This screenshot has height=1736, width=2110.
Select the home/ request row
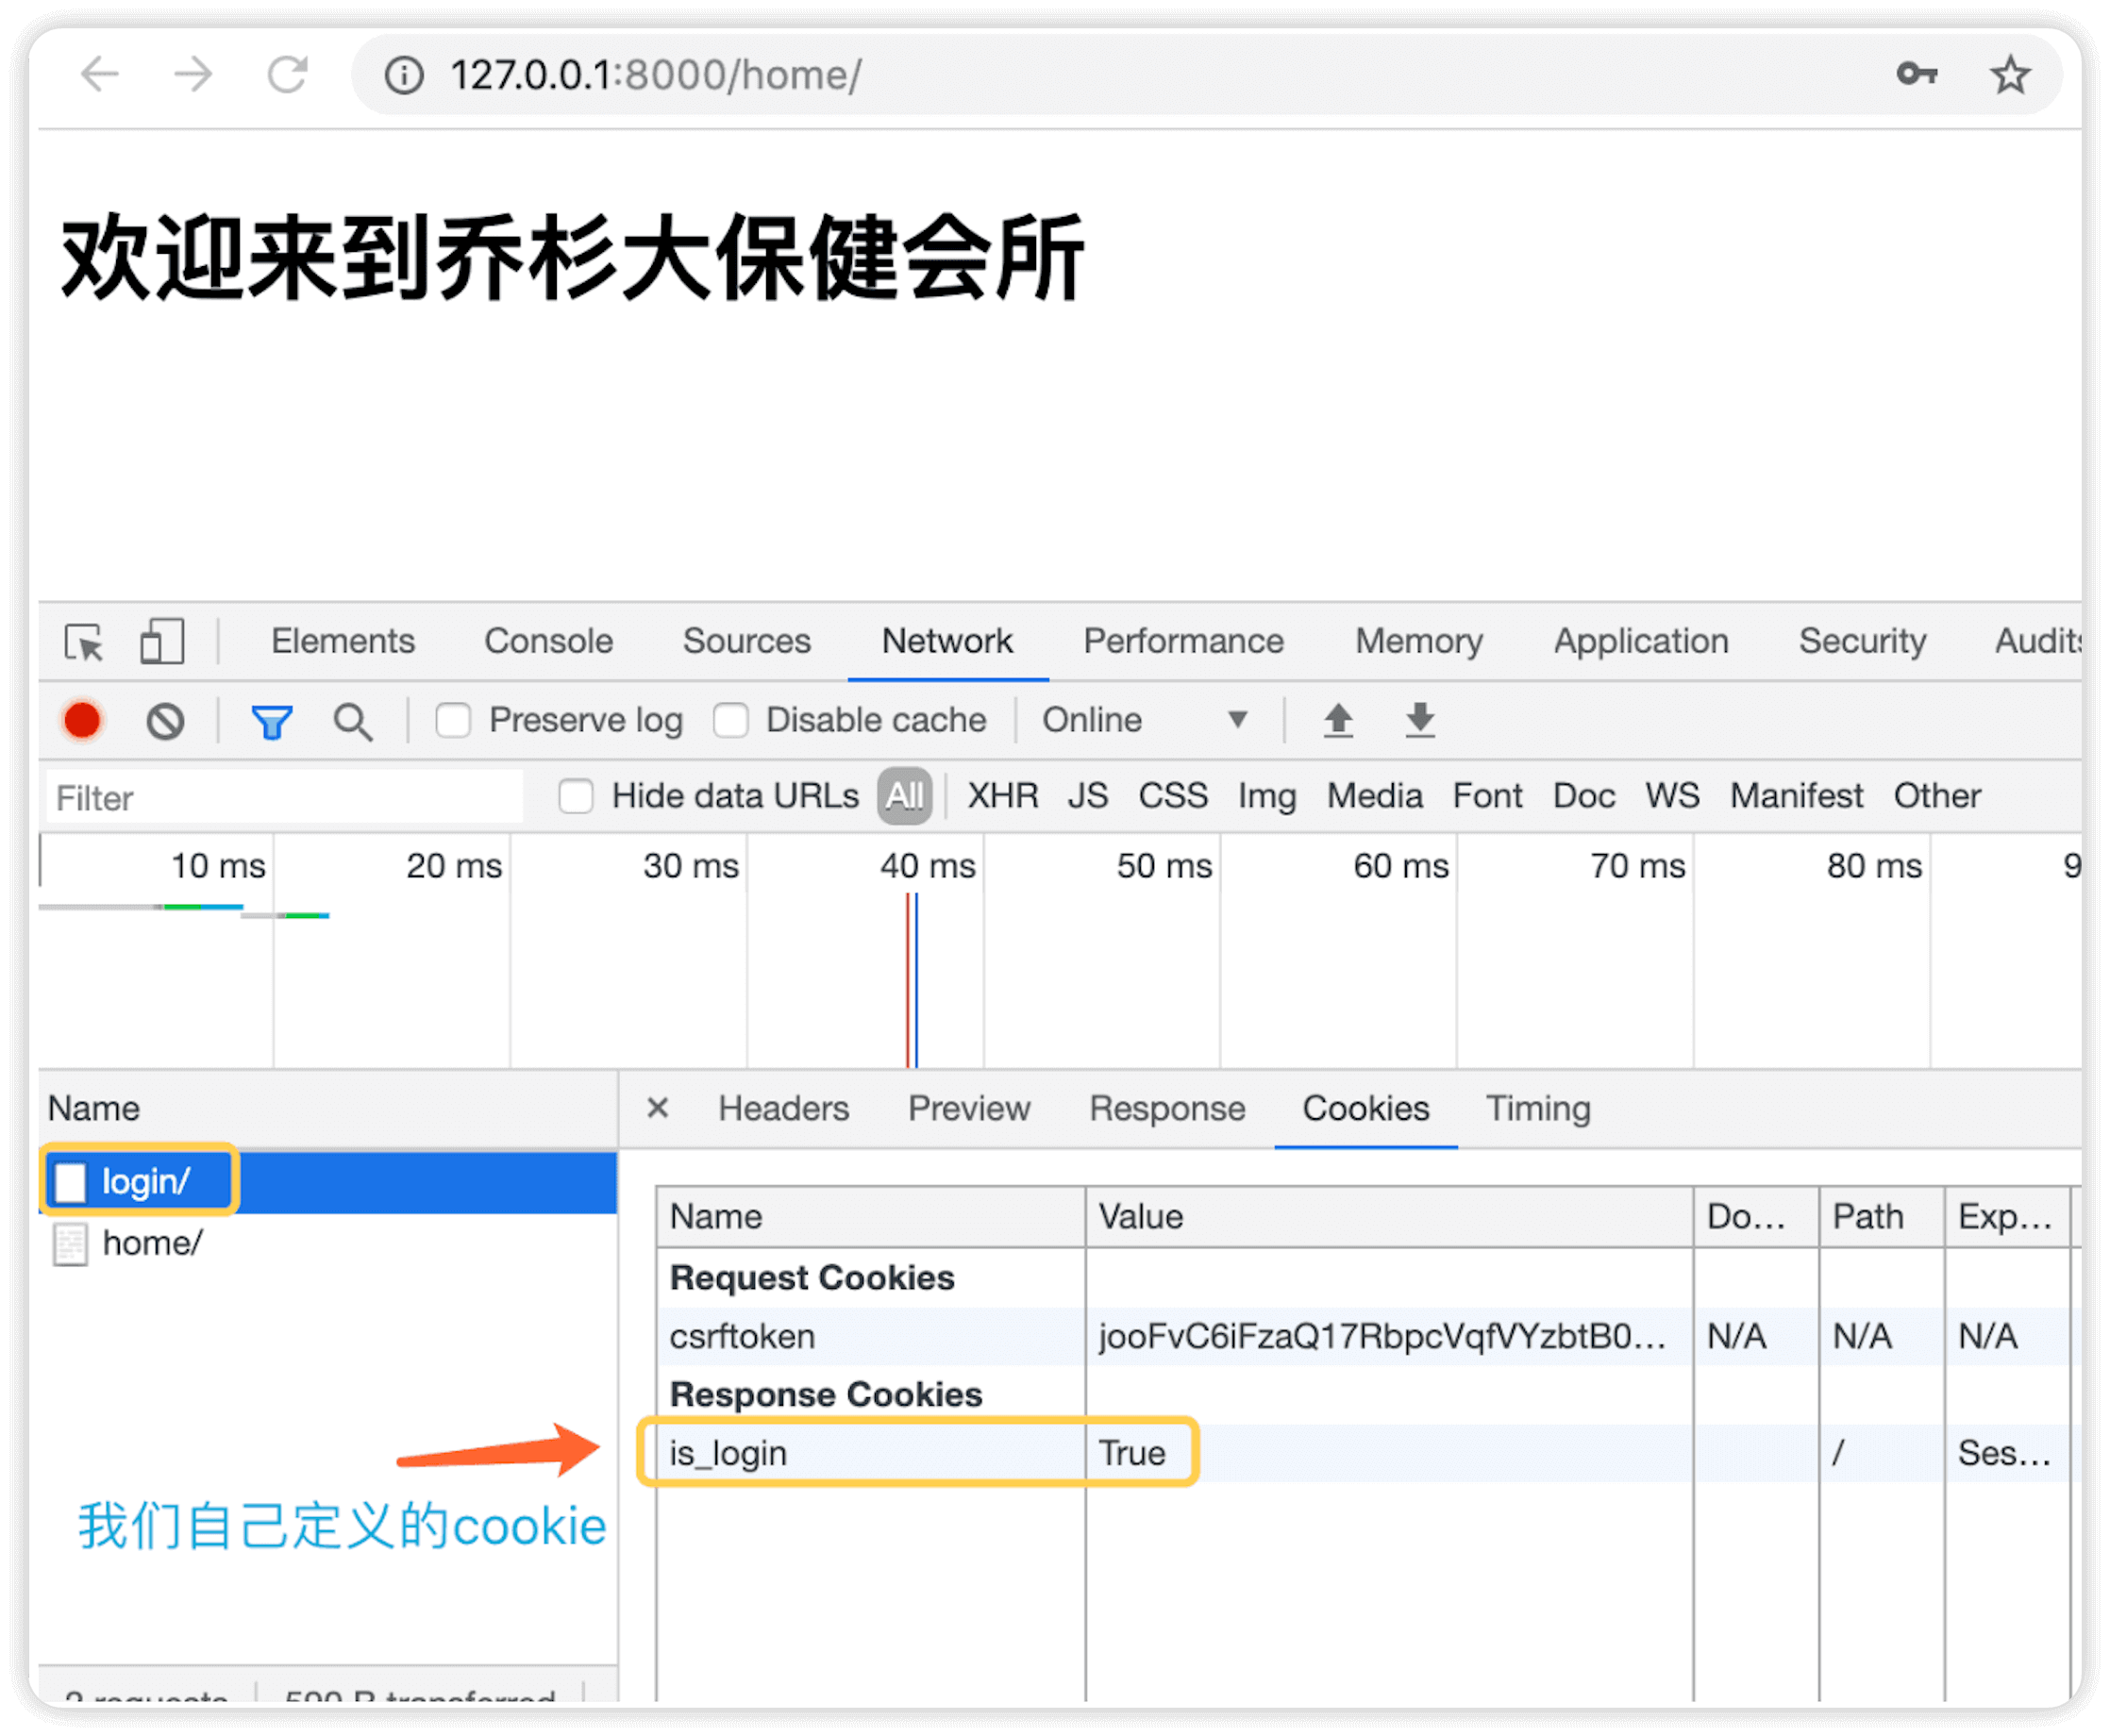click(x=328, y=1243)
